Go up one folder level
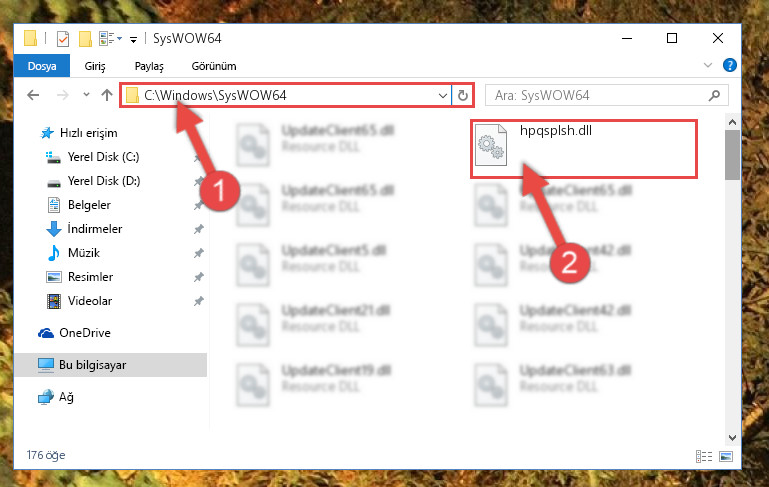 [106, 95]
